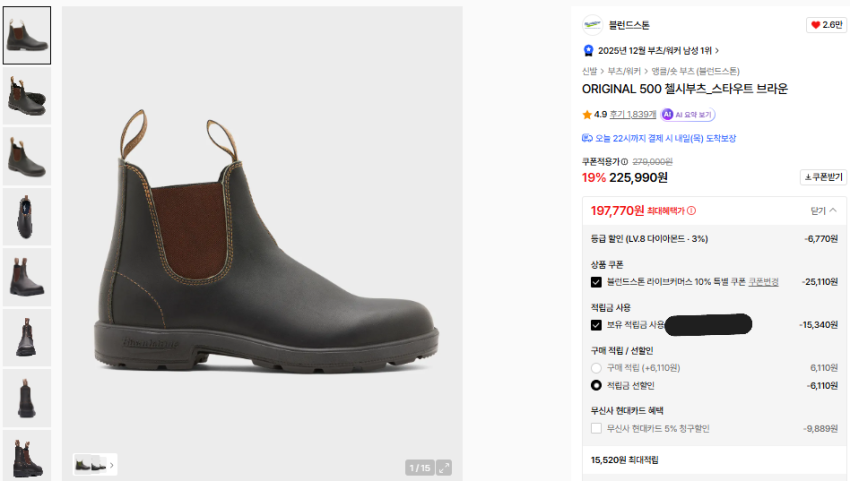
Task: Go to 부츠/워커 breadcrumb category
Action: tap(624, 71)
